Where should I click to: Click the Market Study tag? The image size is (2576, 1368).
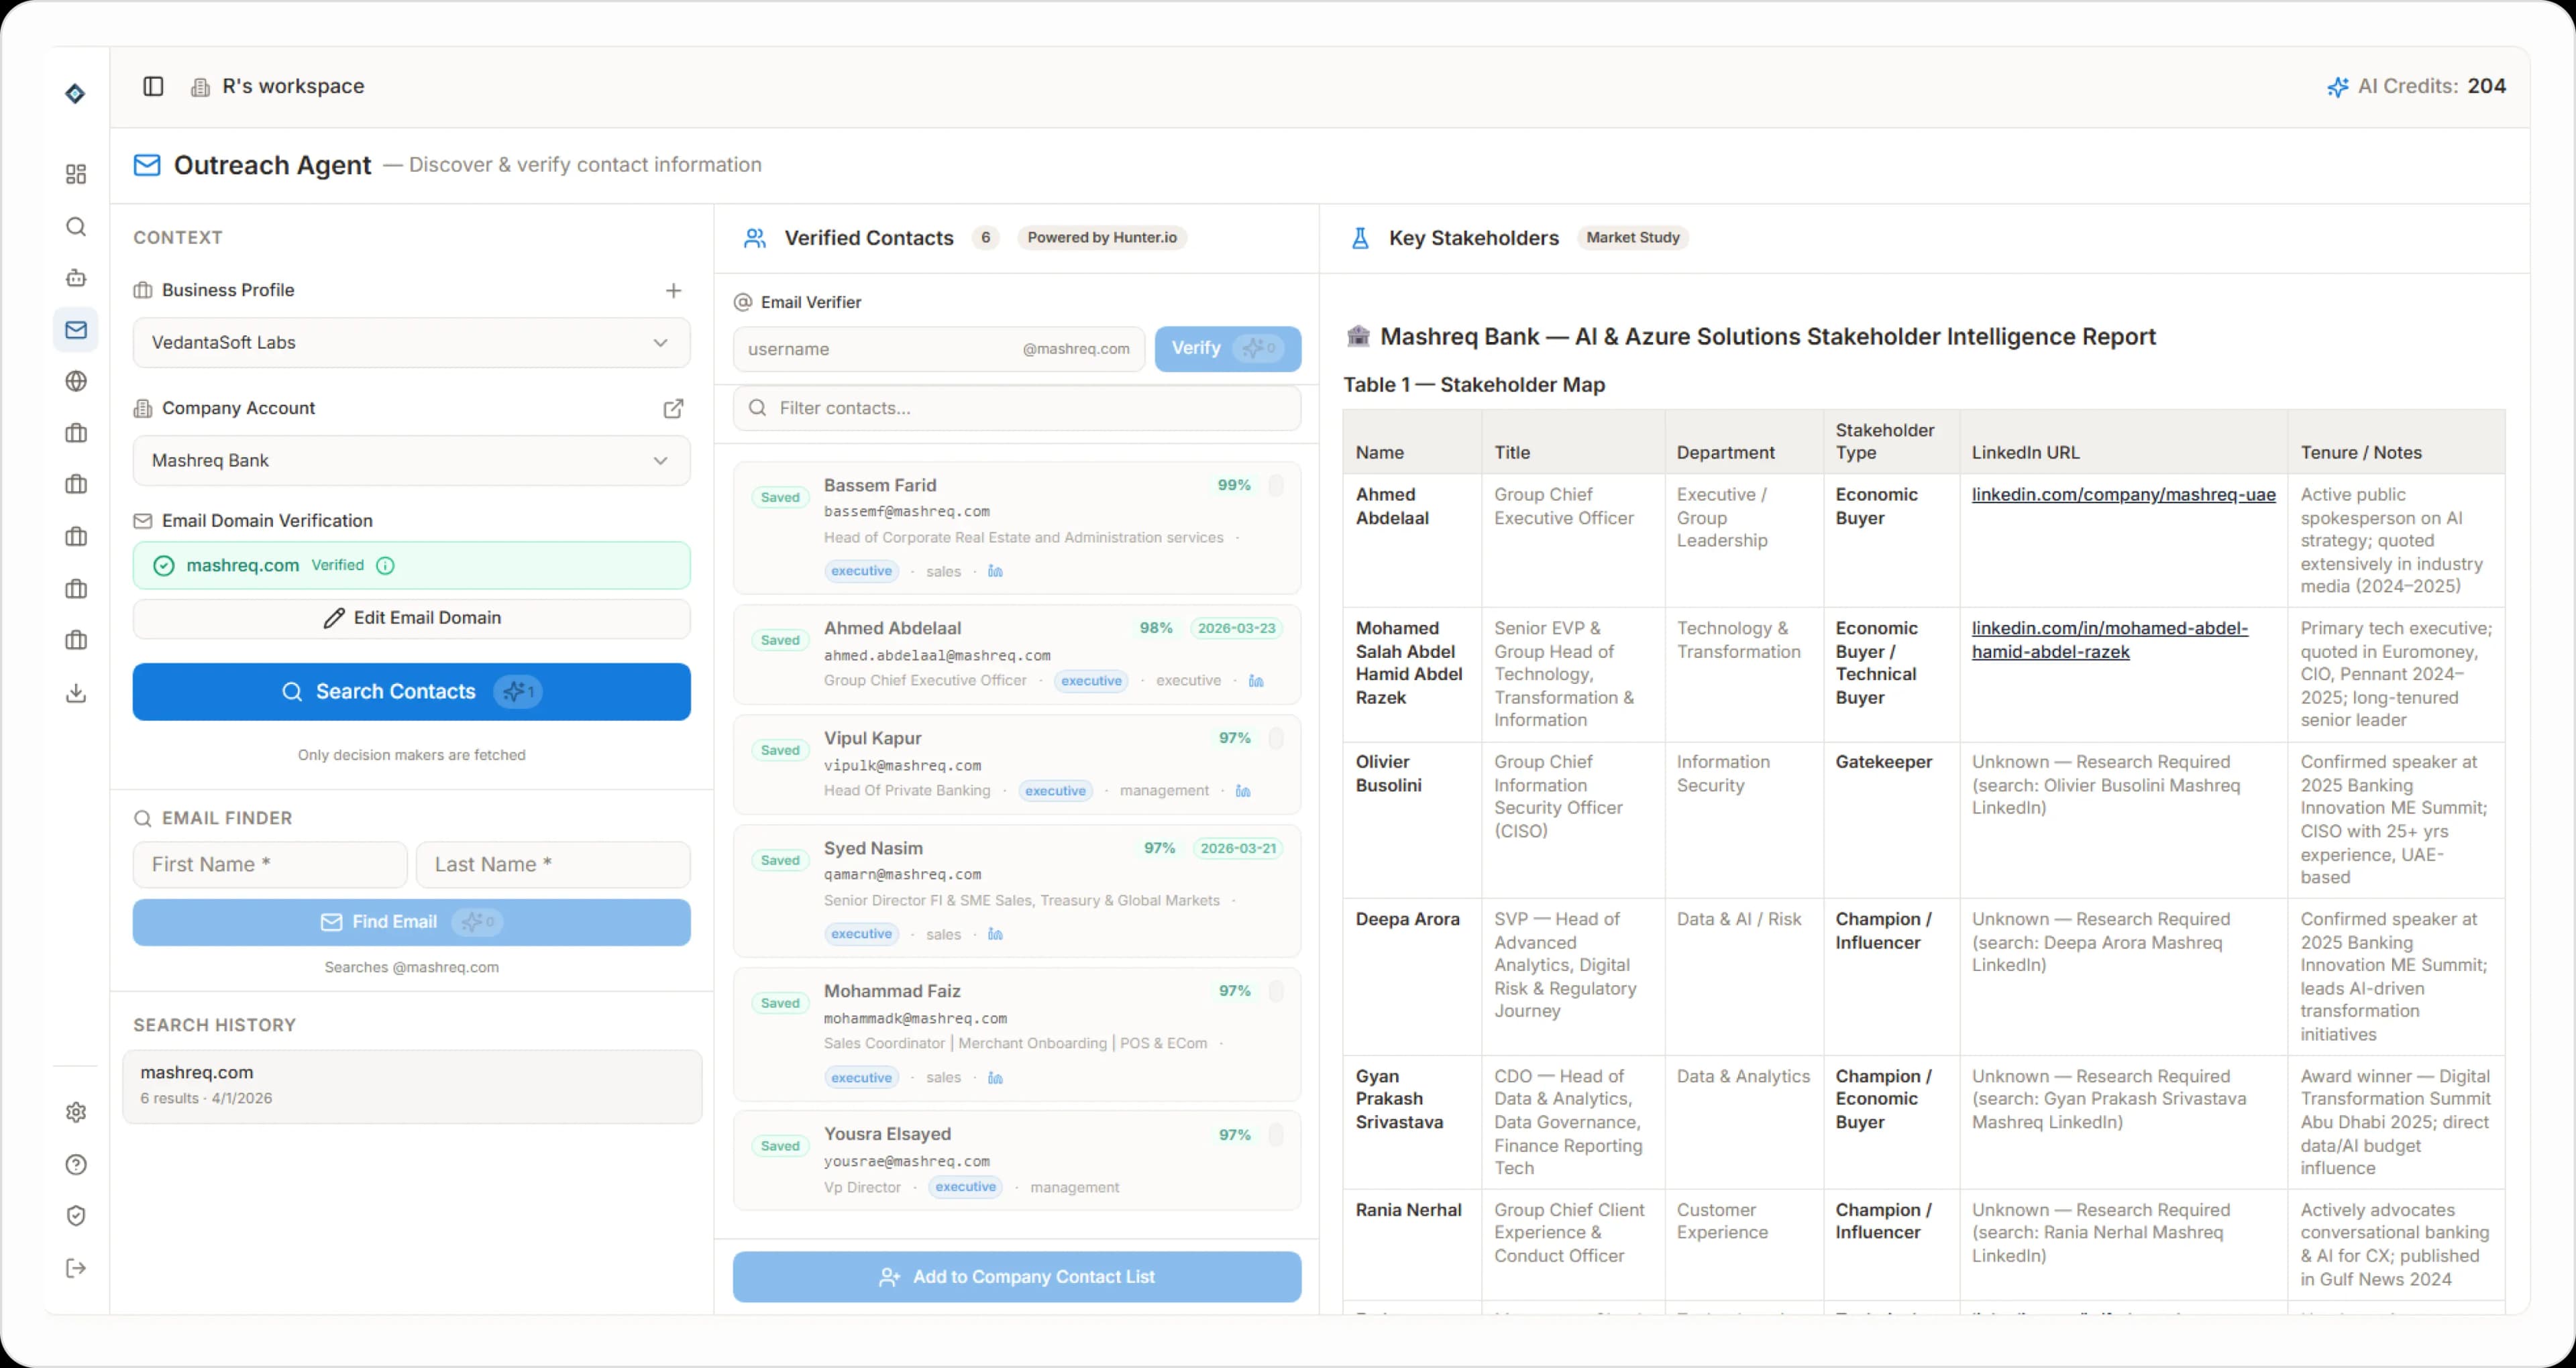tap(1632, 237)
